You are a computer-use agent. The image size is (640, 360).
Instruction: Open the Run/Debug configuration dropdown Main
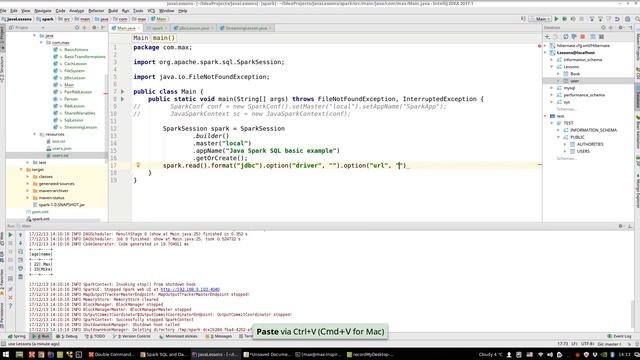540,19
